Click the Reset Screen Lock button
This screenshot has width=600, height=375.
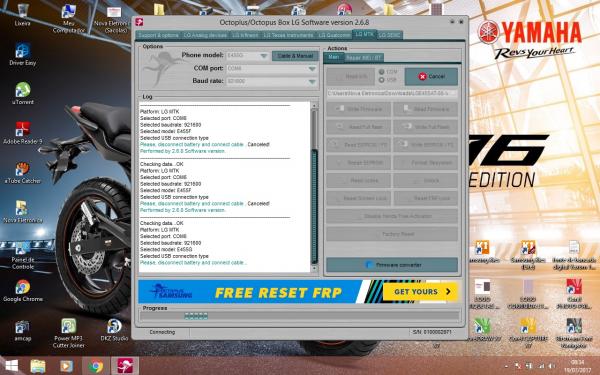(359, 198)
